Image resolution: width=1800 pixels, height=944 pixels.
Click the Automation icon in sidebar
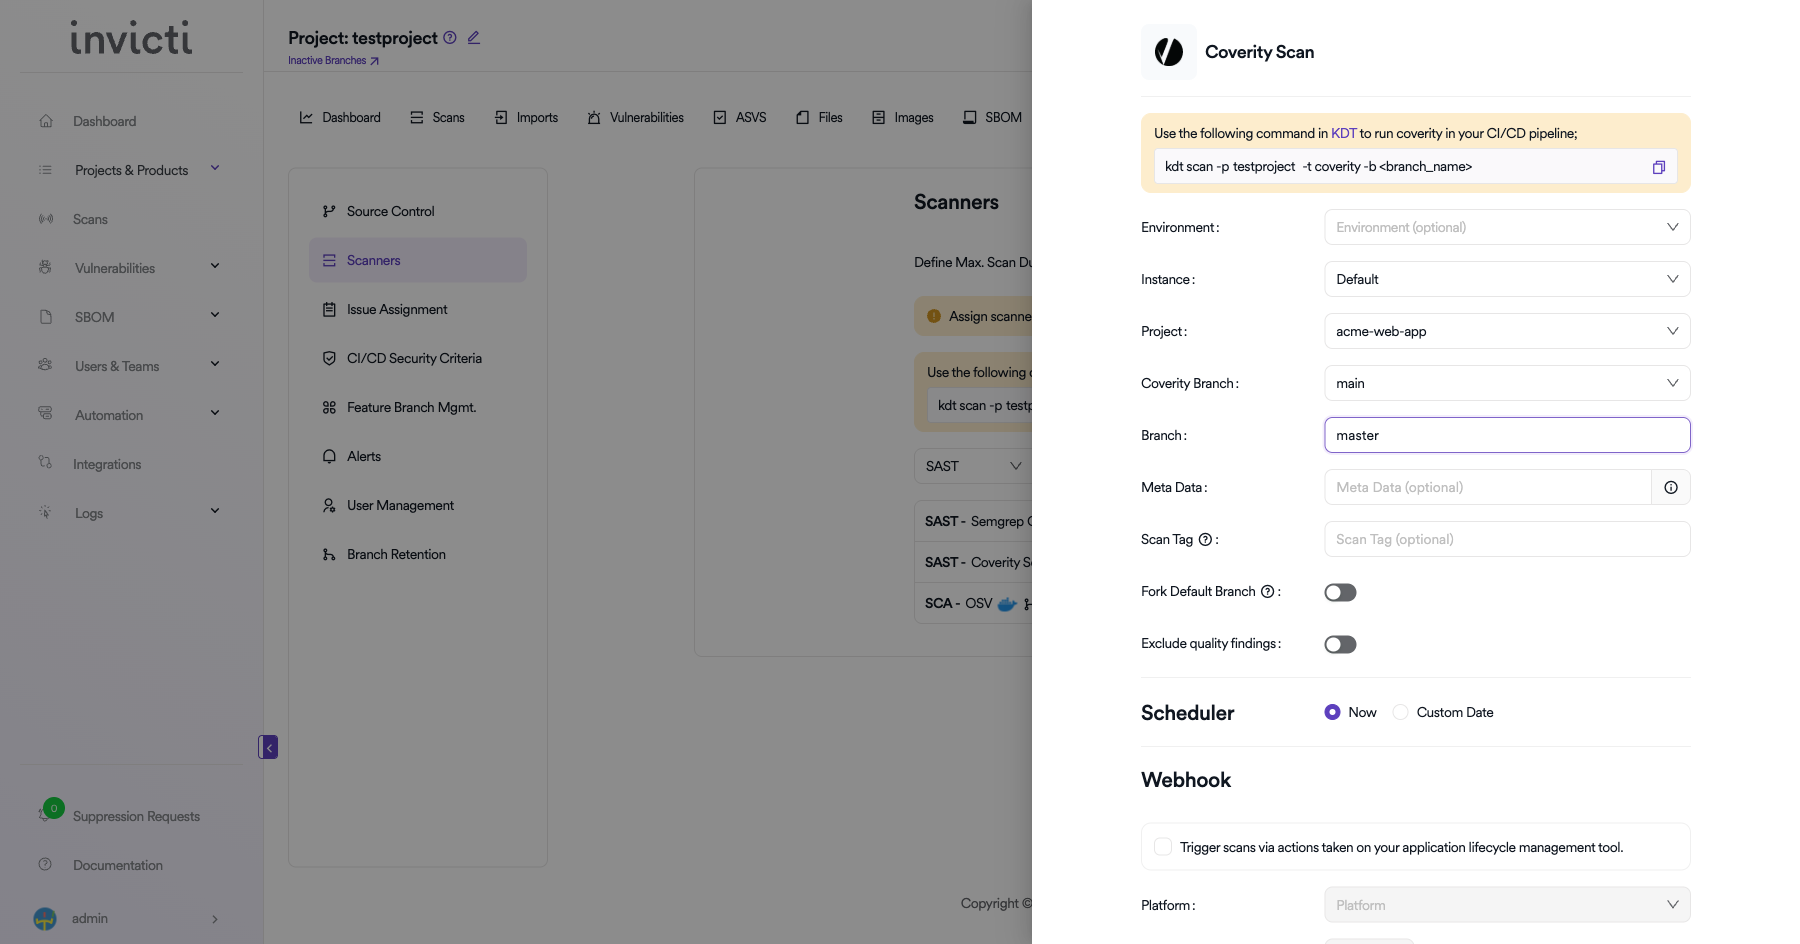(46, 414)
